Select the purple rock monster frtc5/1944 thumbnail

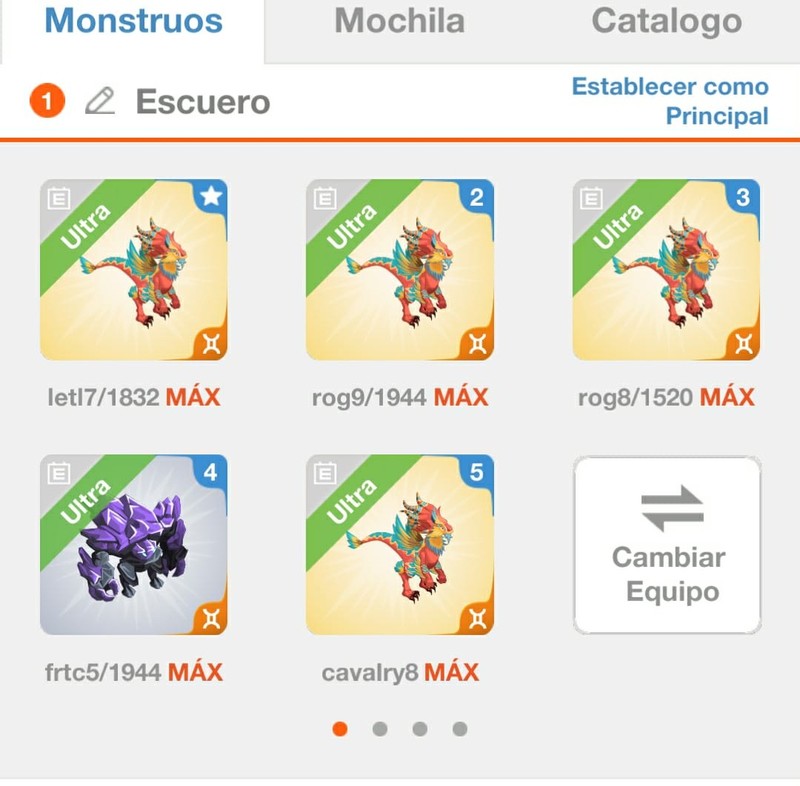[x=134, y=545]
